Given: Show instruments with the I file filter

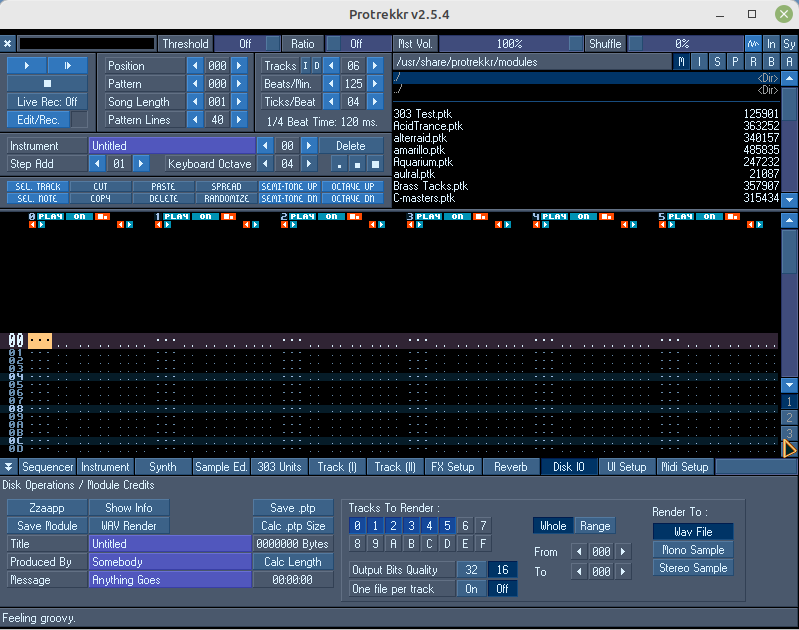Looking at the screenshot, I should point(699,62).
